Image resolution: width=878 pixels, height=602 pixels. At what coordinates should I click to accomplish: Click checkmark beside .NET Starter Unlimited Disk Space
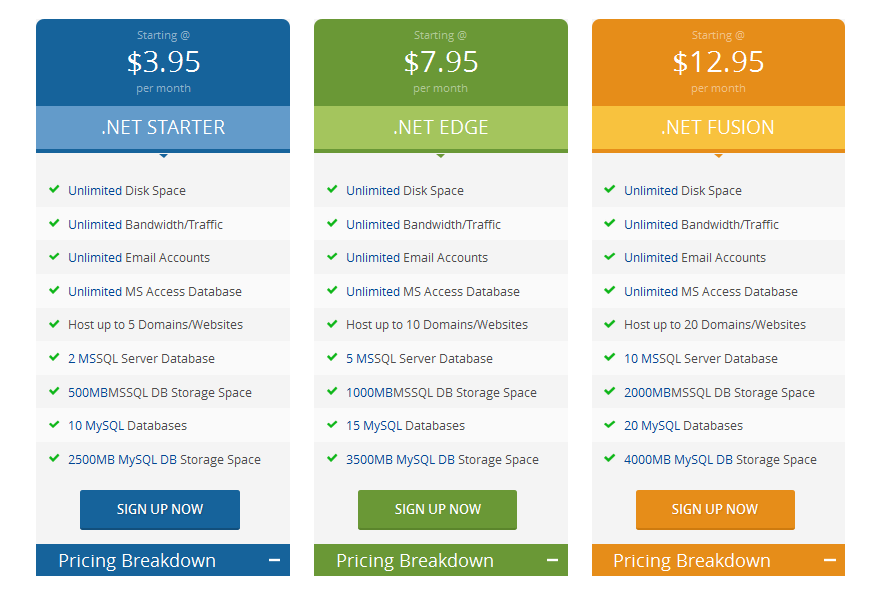coord(54,189)
